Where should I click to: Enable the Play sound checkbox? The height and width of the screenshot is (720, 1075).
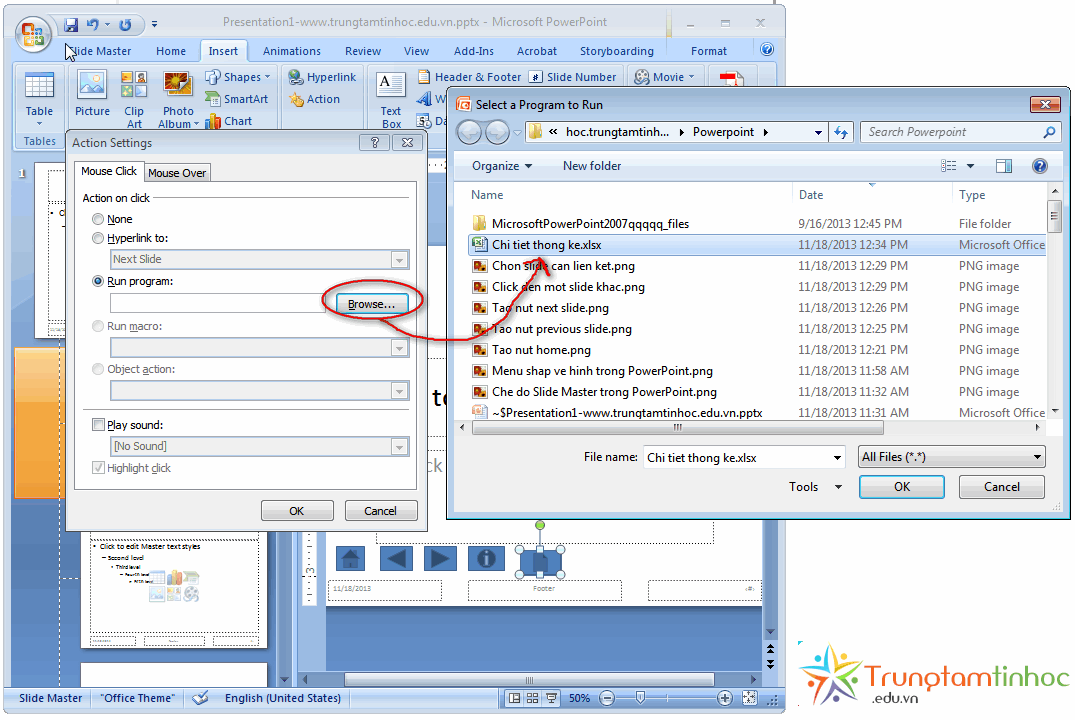coord(98,425)
